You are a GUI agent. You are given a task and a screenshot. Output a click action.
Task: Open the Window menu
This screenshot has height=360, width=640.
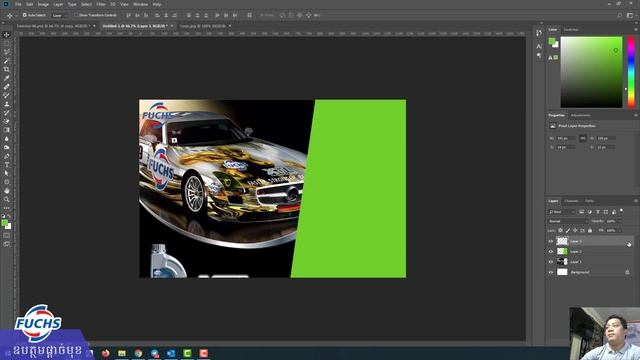140,4
